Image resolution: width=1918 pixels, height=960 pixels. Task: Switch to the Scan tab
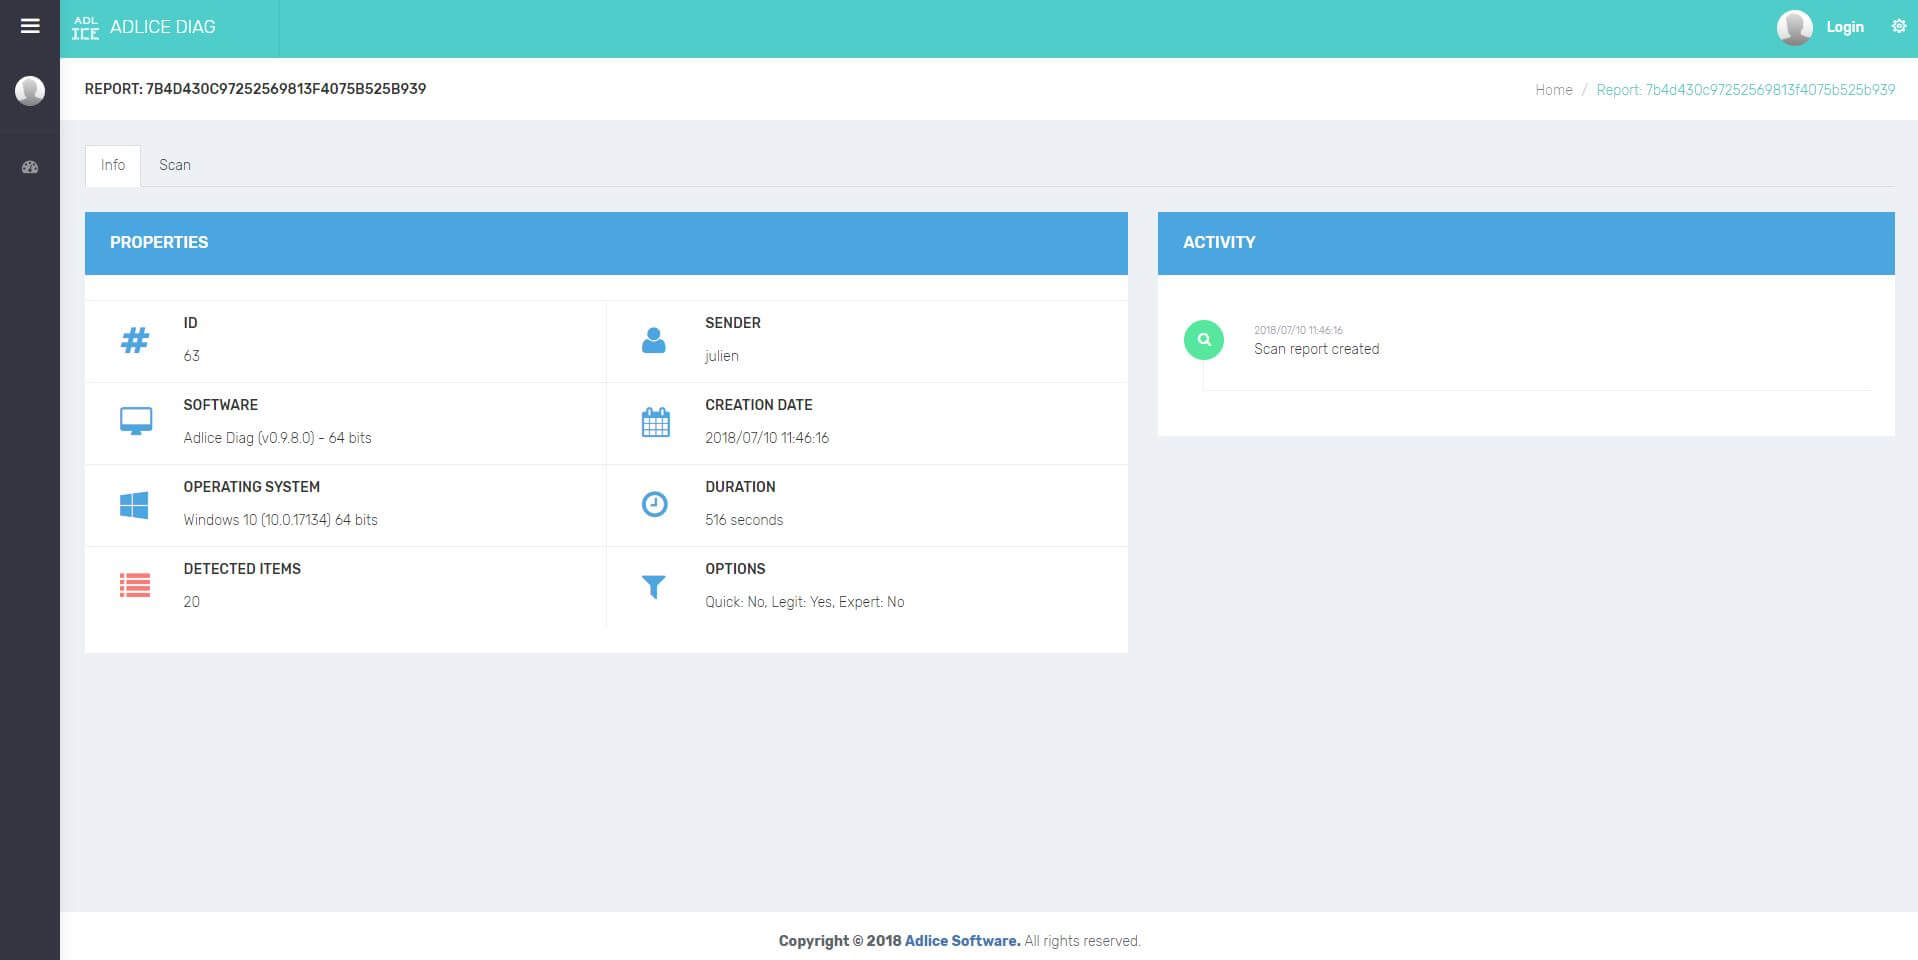click(x=174, y=165)
